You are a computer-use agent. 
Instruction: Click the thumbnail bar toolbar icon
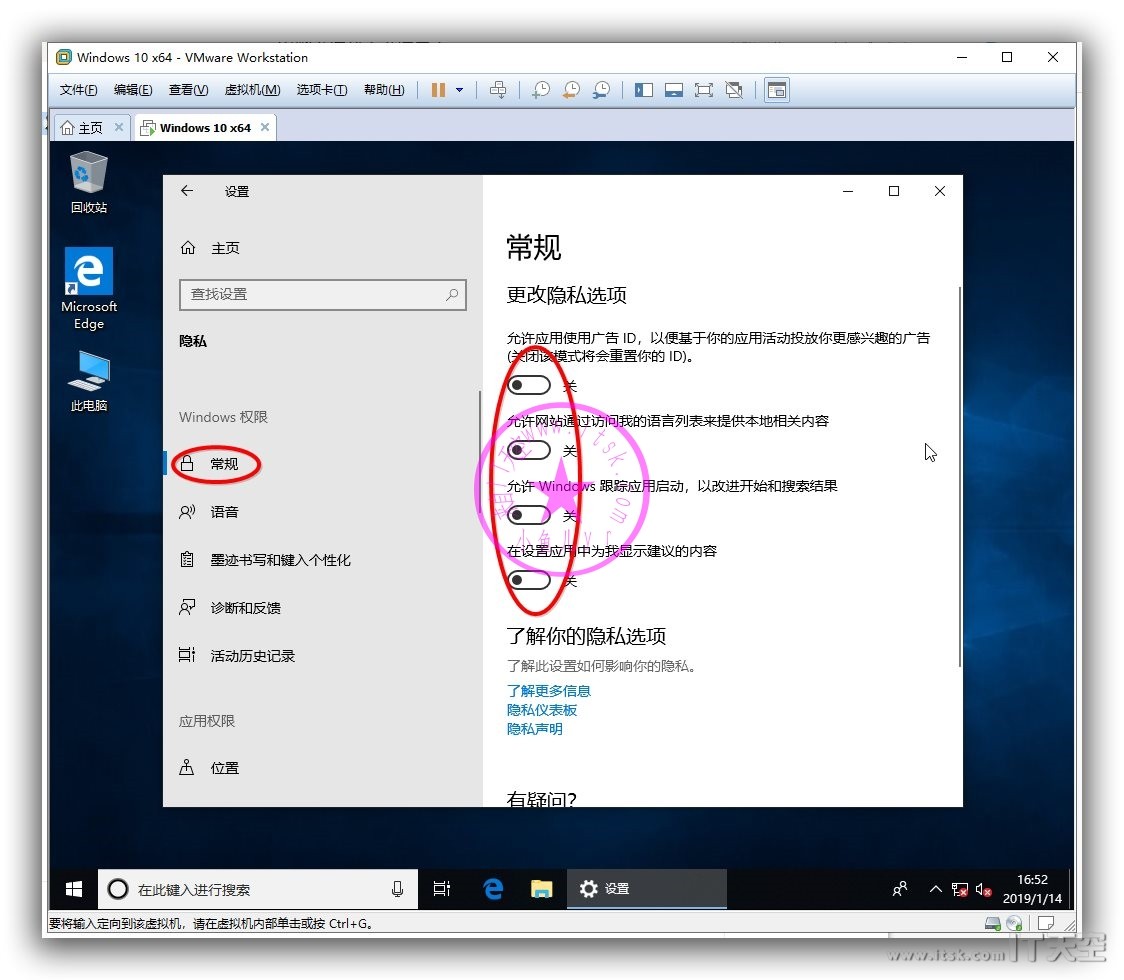click(x=674, y=90)
